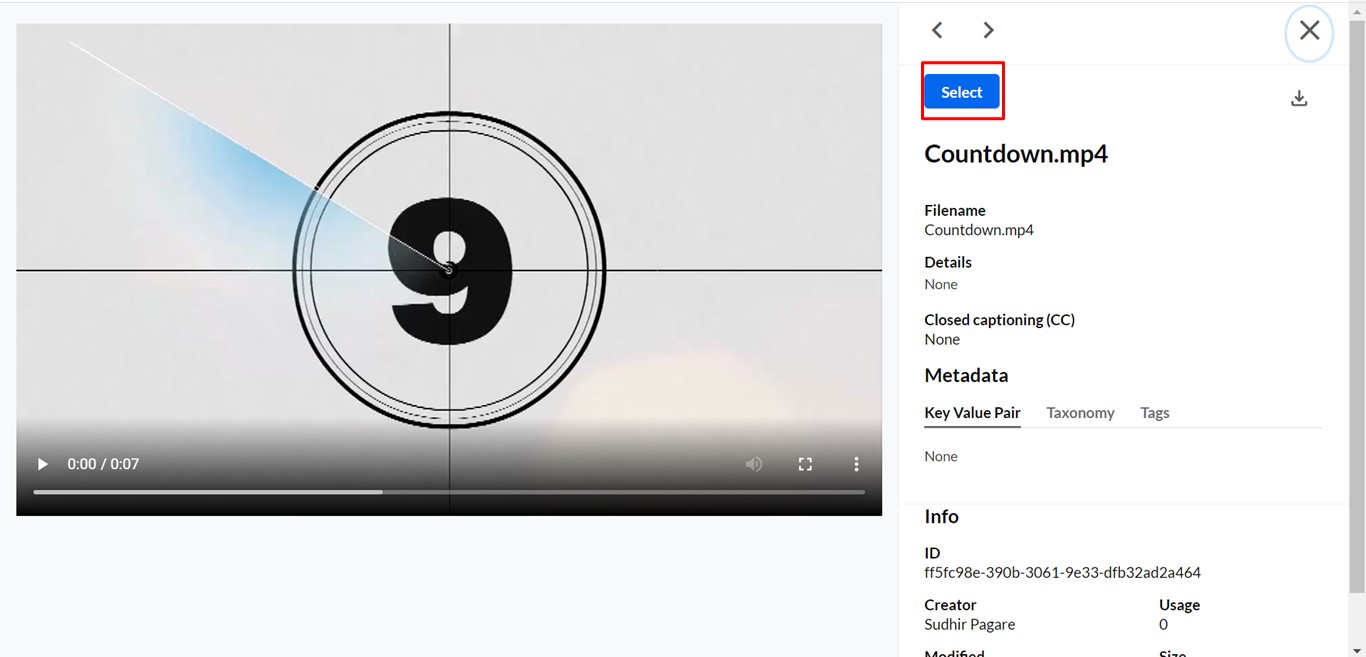Seek along the video progress bar
The height and width of the screenshot is (657, 1366).
coord(449,492)
